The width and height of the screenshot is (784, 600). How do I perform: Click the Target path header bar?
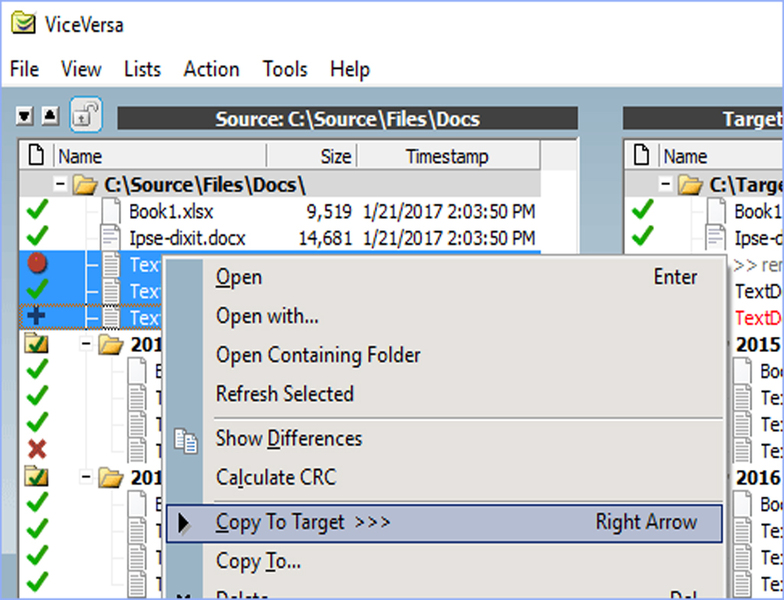(703, 119)
